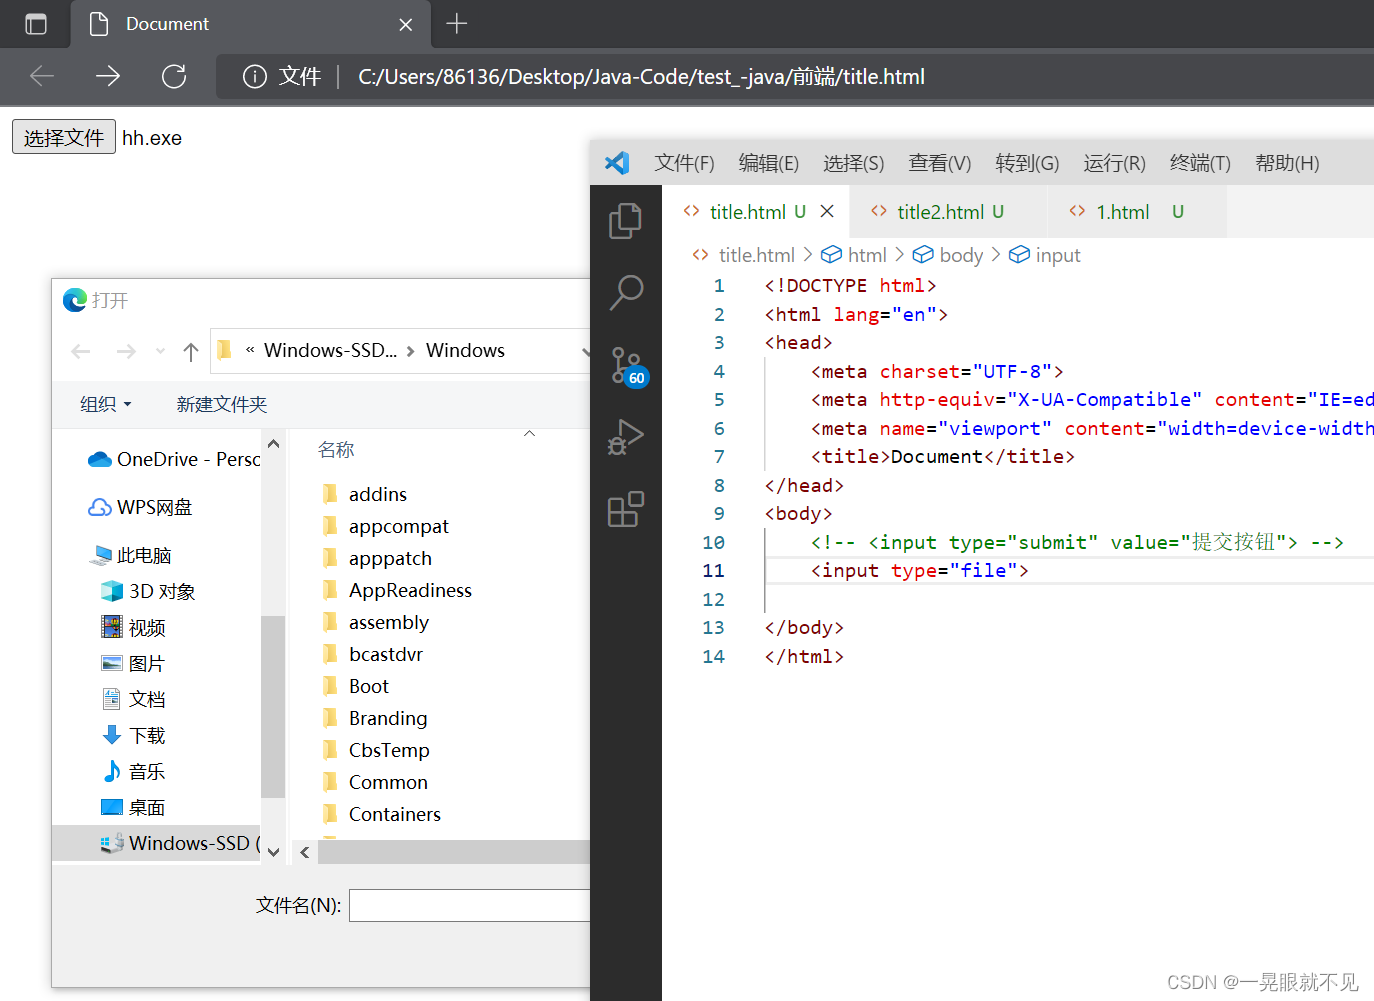1374x1001 pixels.
Task: Open recent locations dropdown in dialog
Action: tap(160, 351)
